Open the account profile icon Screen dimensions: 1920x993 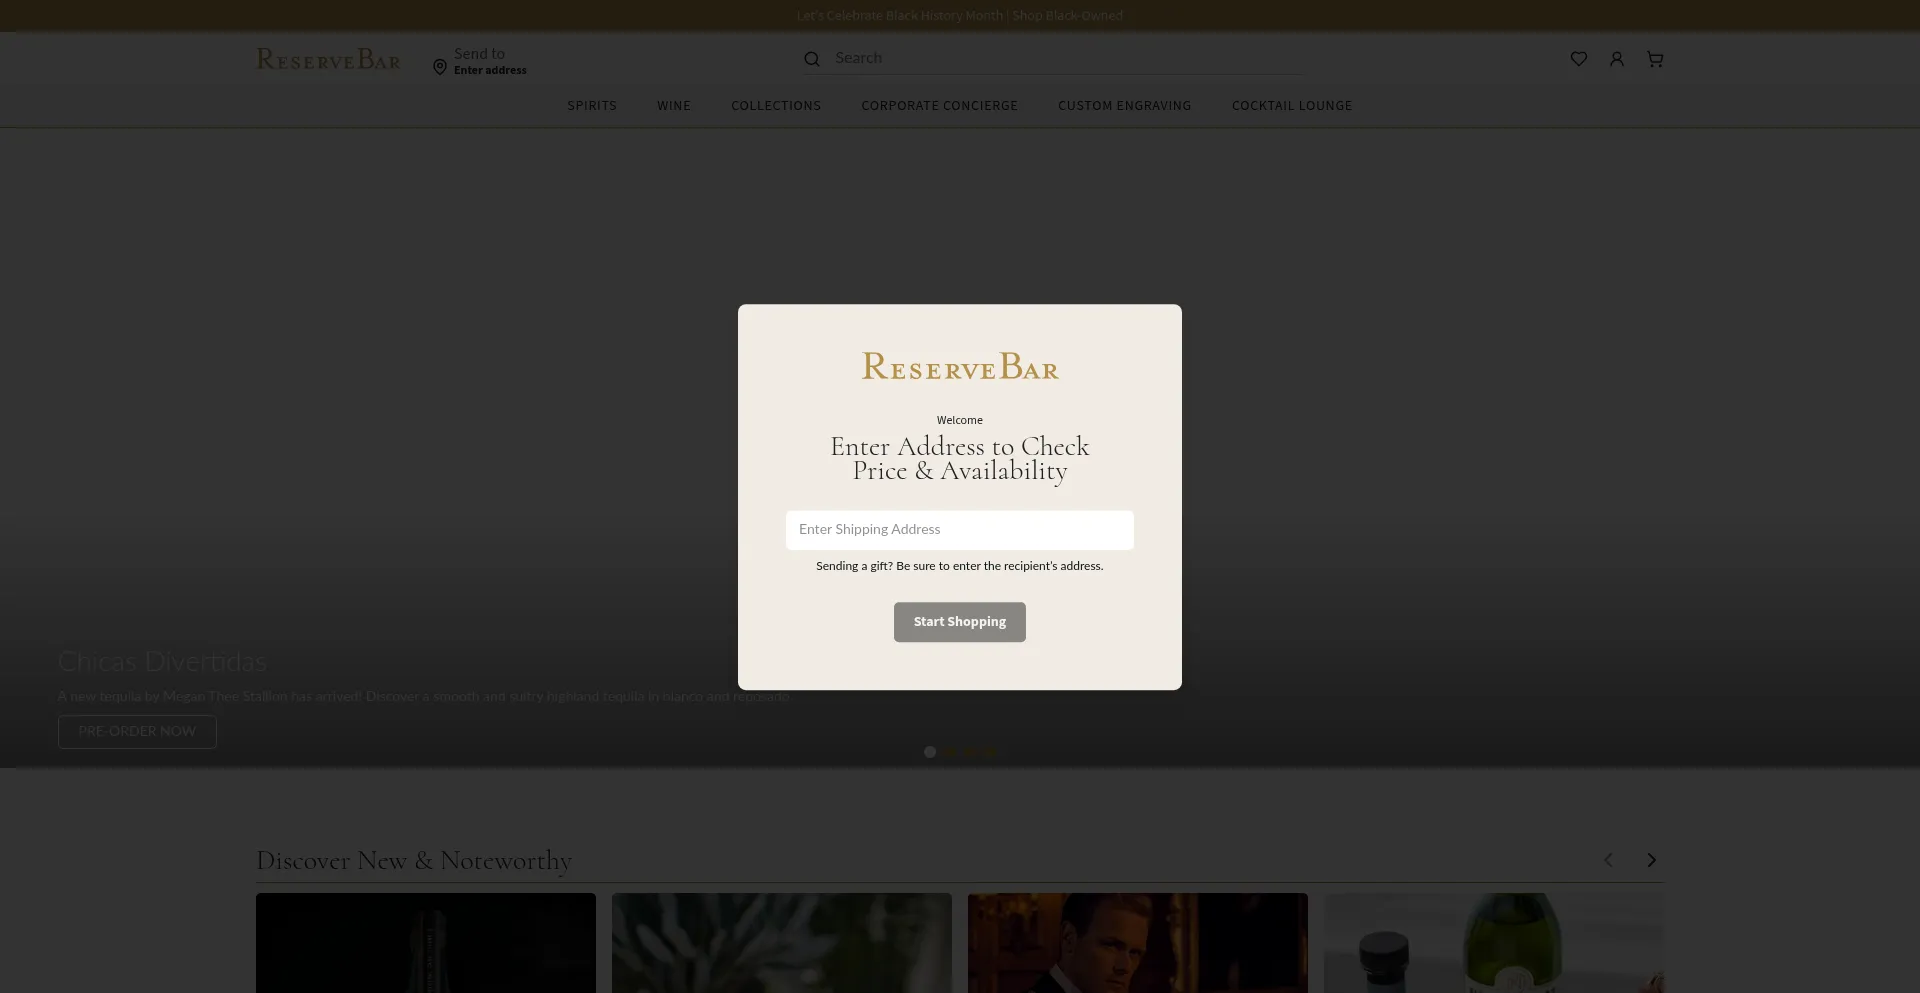[1616, 59]
